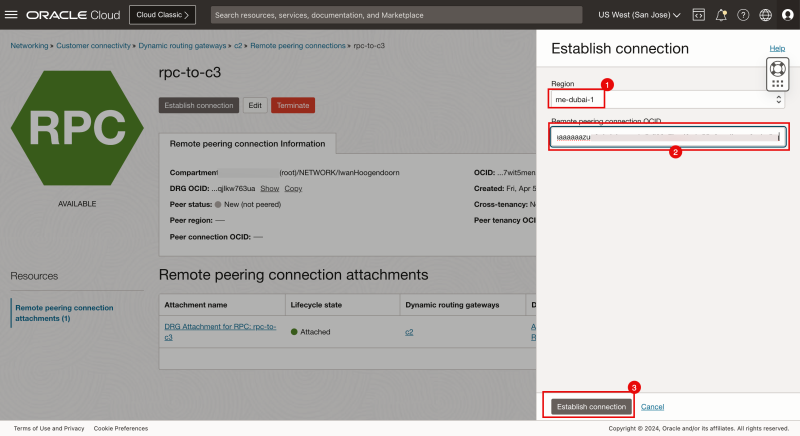The height and width of the screenshot is (436, 800).
Task: Click the Cloud Classic button
Action: 163,15
